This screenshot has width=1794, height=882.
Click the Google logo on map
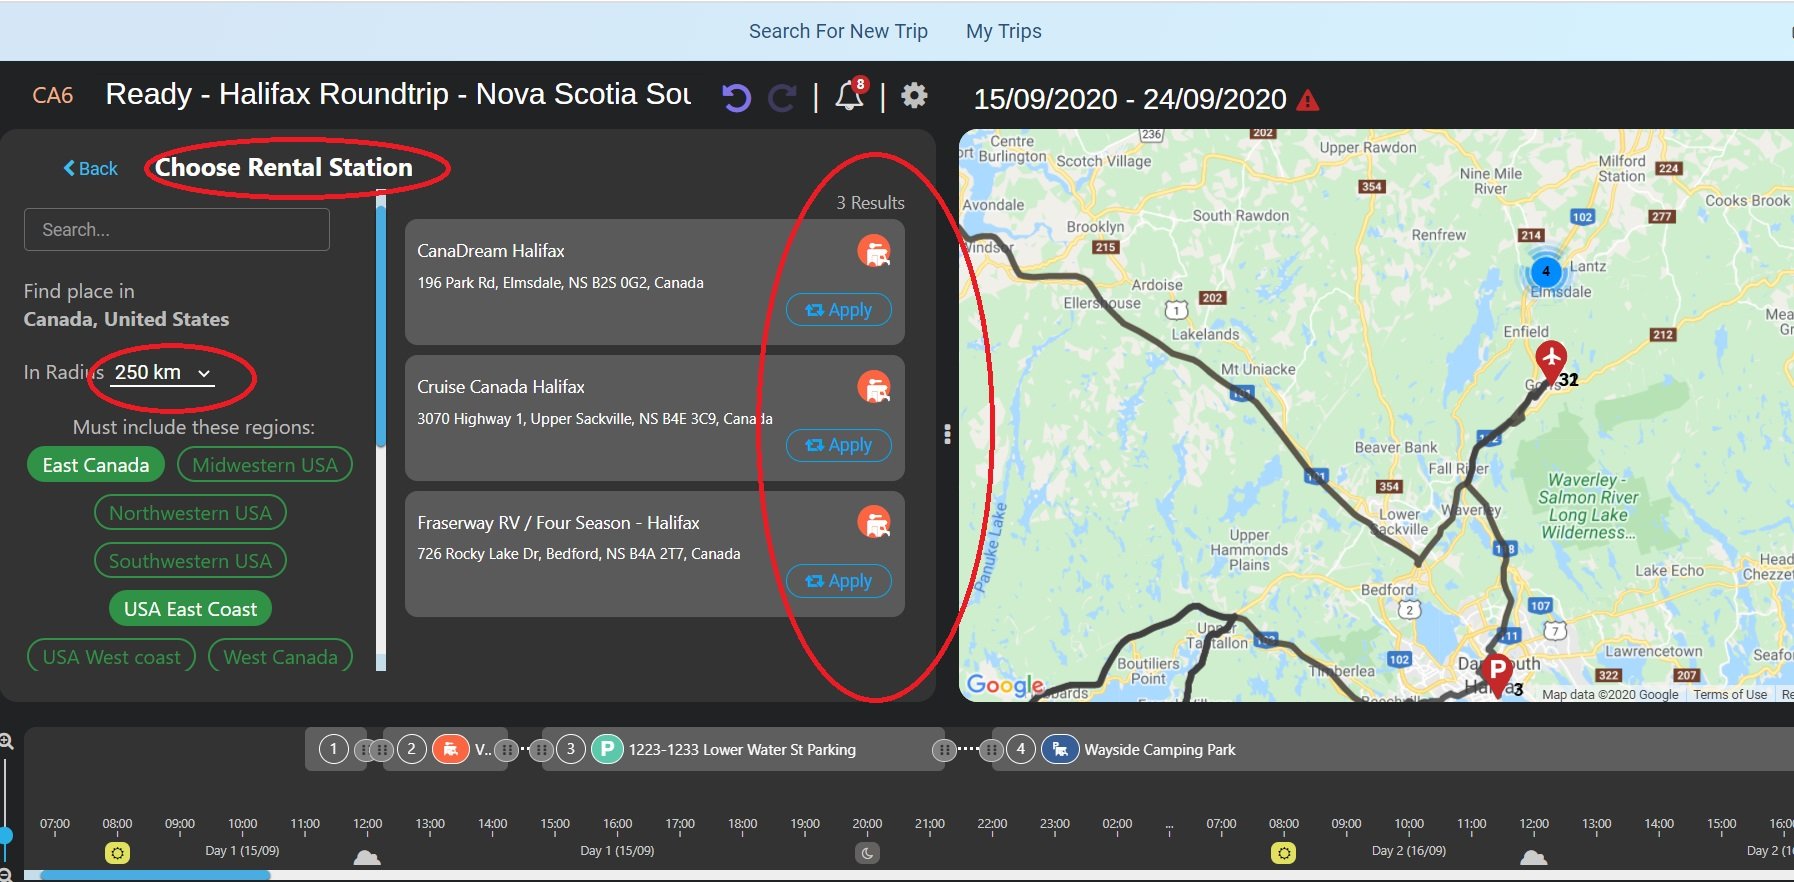[x=1005, y=685]
